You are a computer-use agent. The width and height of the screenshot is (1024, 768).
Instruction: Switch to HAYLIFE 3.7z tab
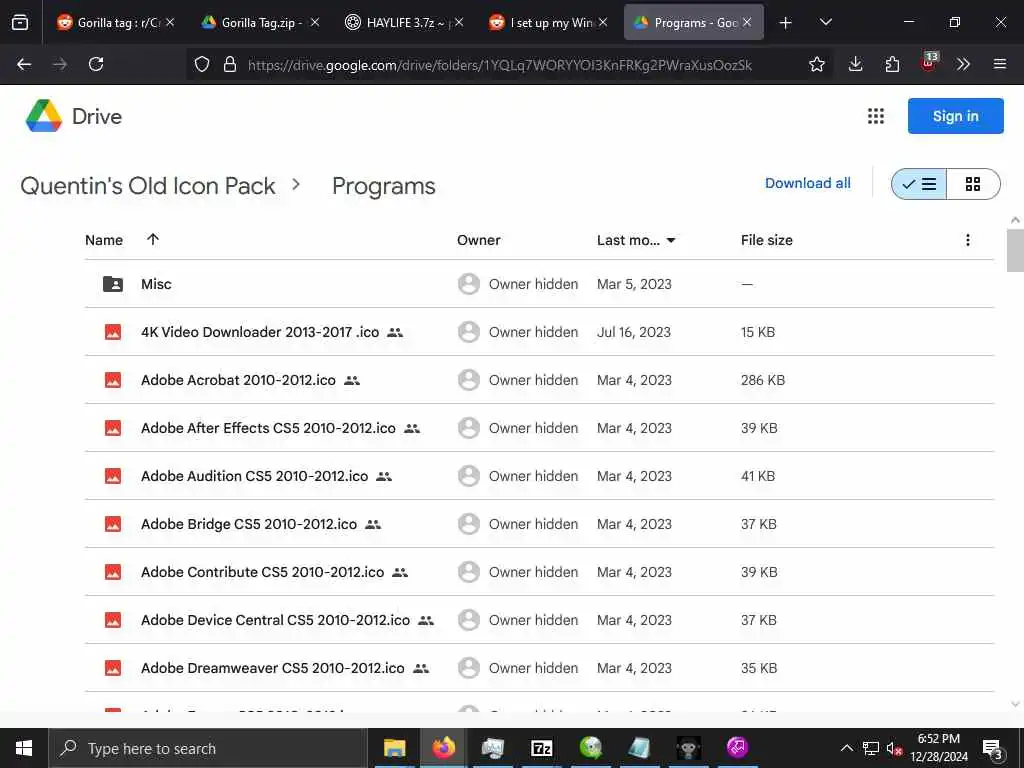pos(404,22)
